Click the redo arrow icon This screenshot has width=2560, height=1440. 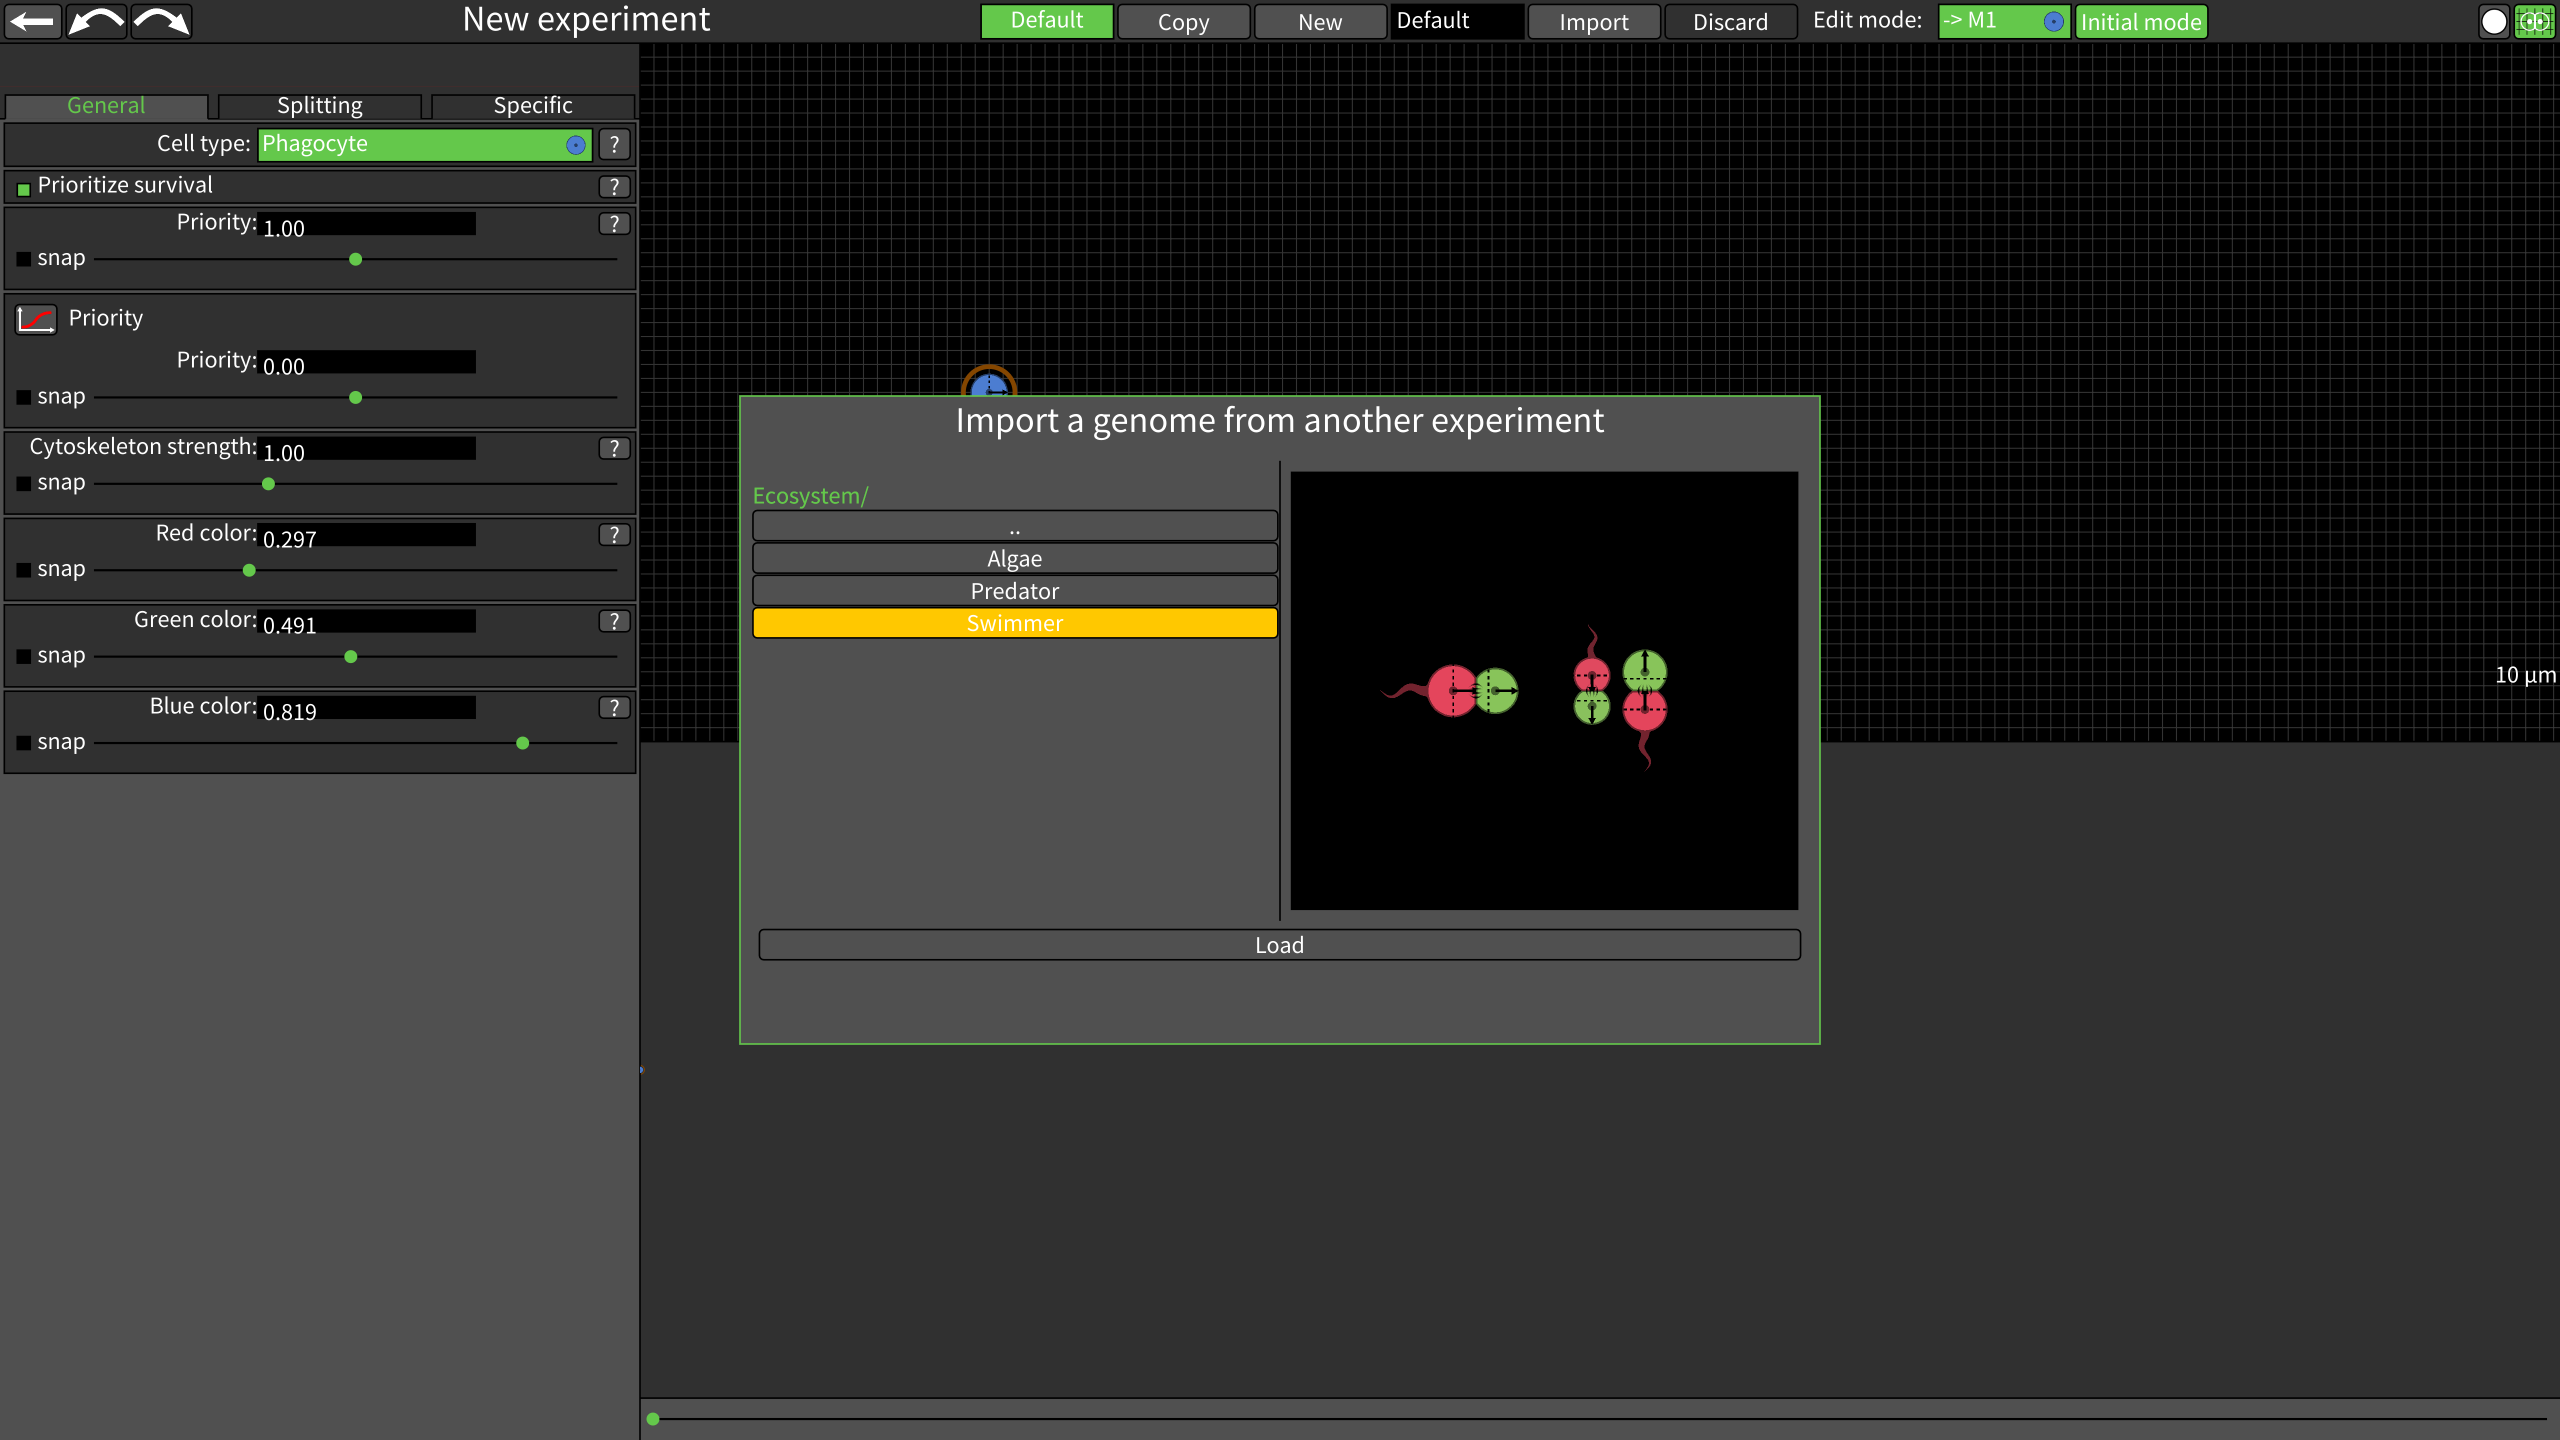click(161, 21)
